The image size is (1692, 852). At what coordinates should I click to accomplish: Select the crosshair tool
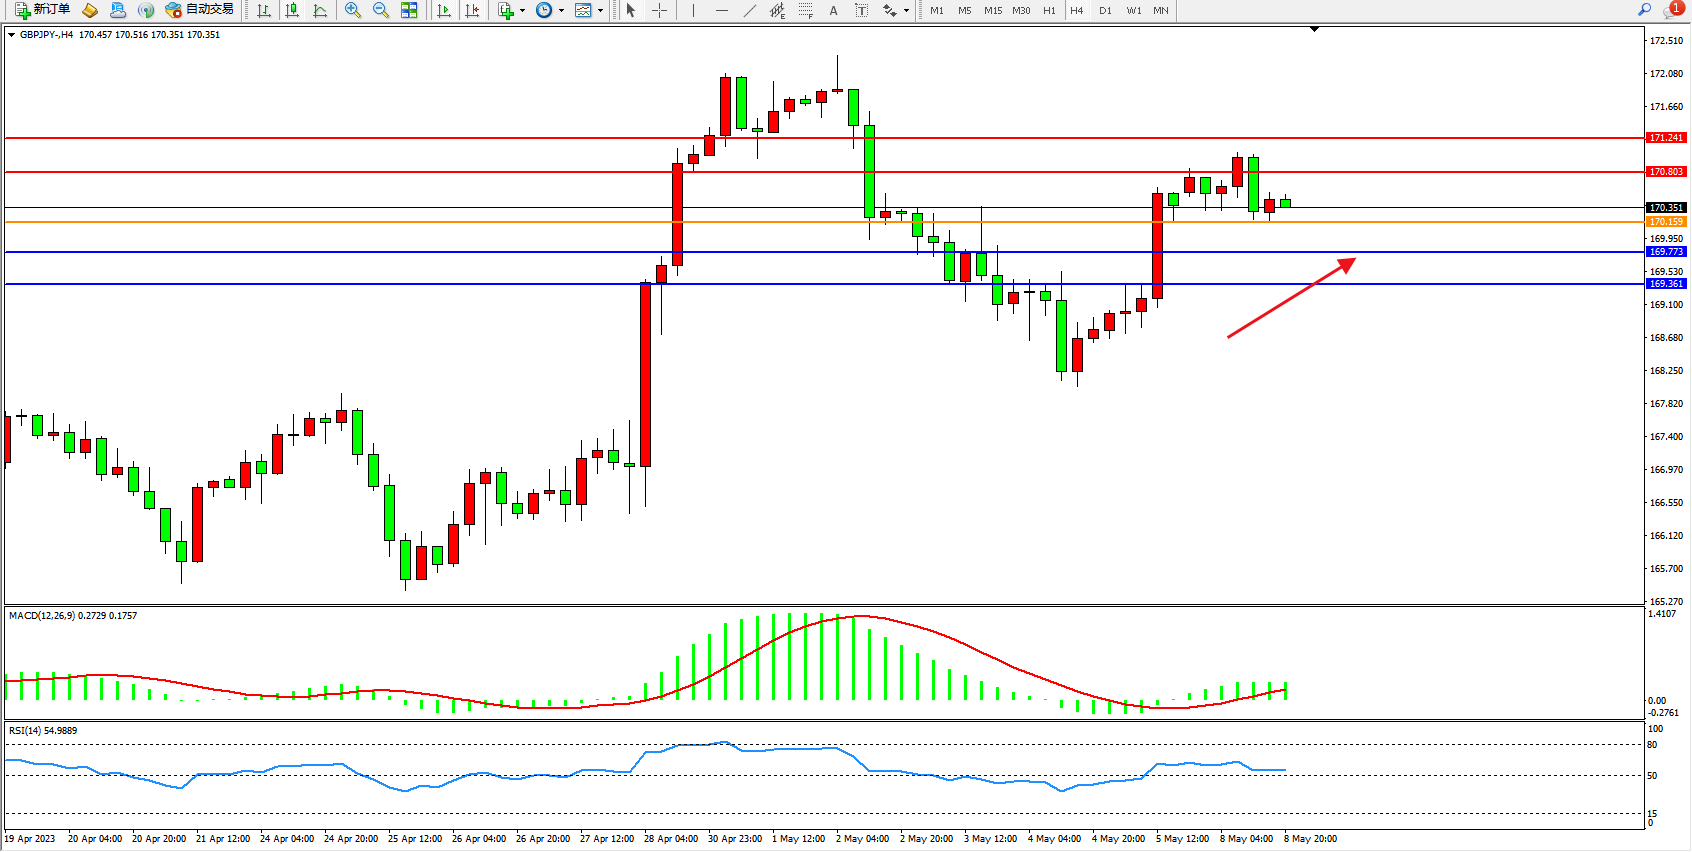[660, 10]
